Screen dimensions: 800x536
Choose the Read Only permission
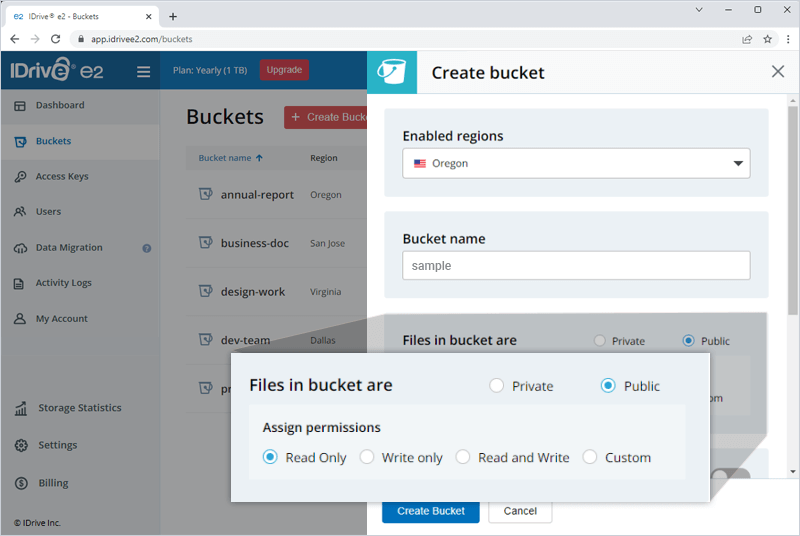point(270,457)
